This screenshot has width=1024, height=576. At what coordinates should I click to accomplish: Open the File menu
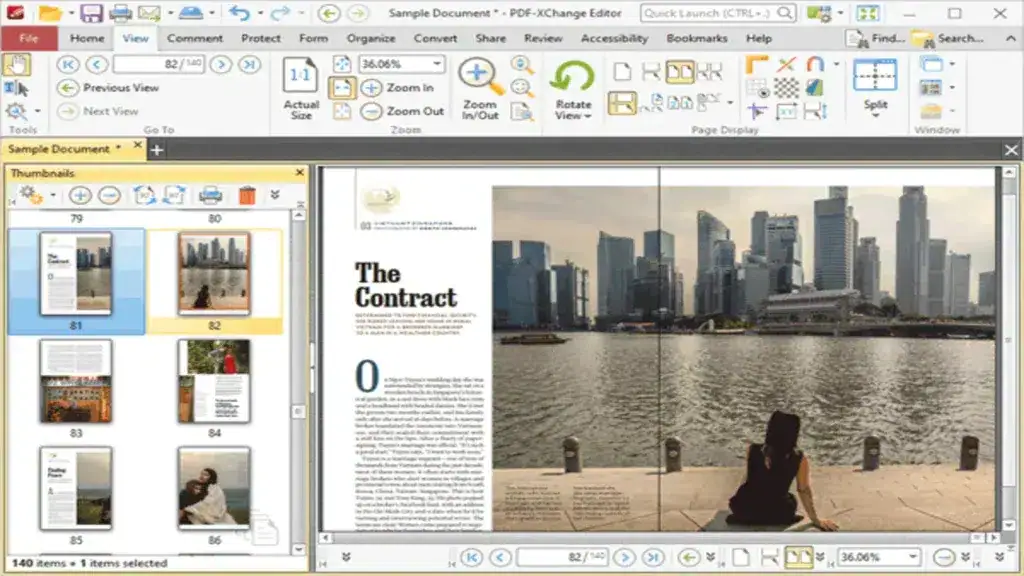click(x=29, y=38)
